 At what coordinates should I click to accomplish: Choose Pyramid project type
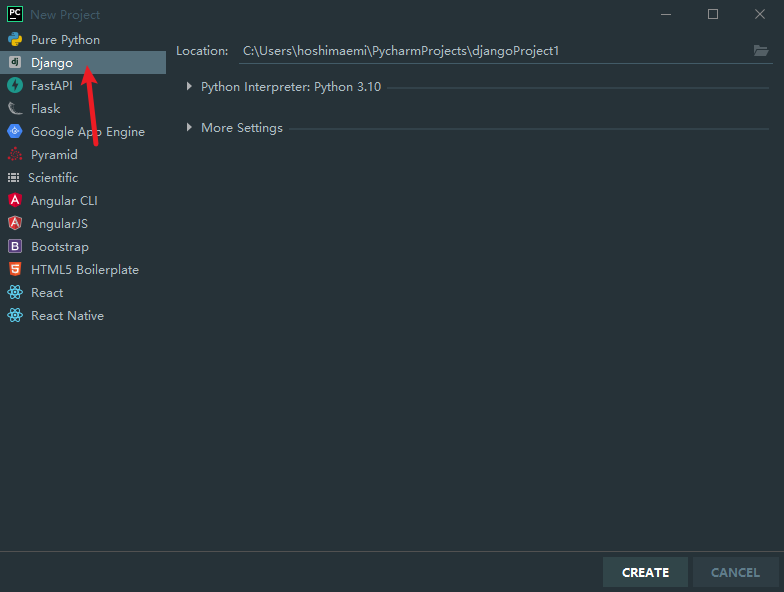point(54,155)
